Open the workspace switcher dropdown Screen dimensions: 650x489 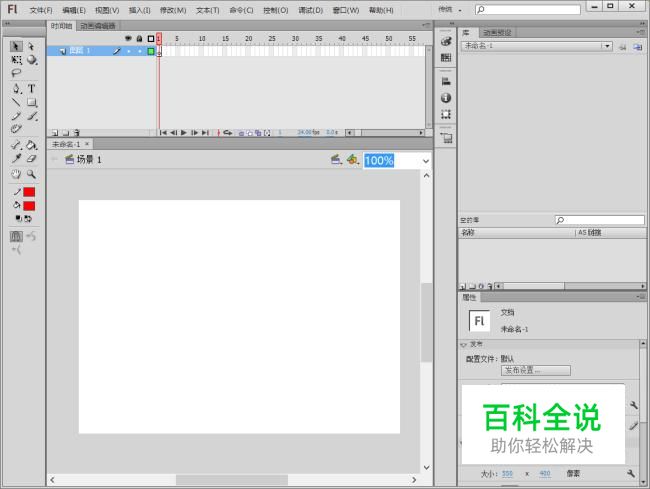[x=450, y=9]
